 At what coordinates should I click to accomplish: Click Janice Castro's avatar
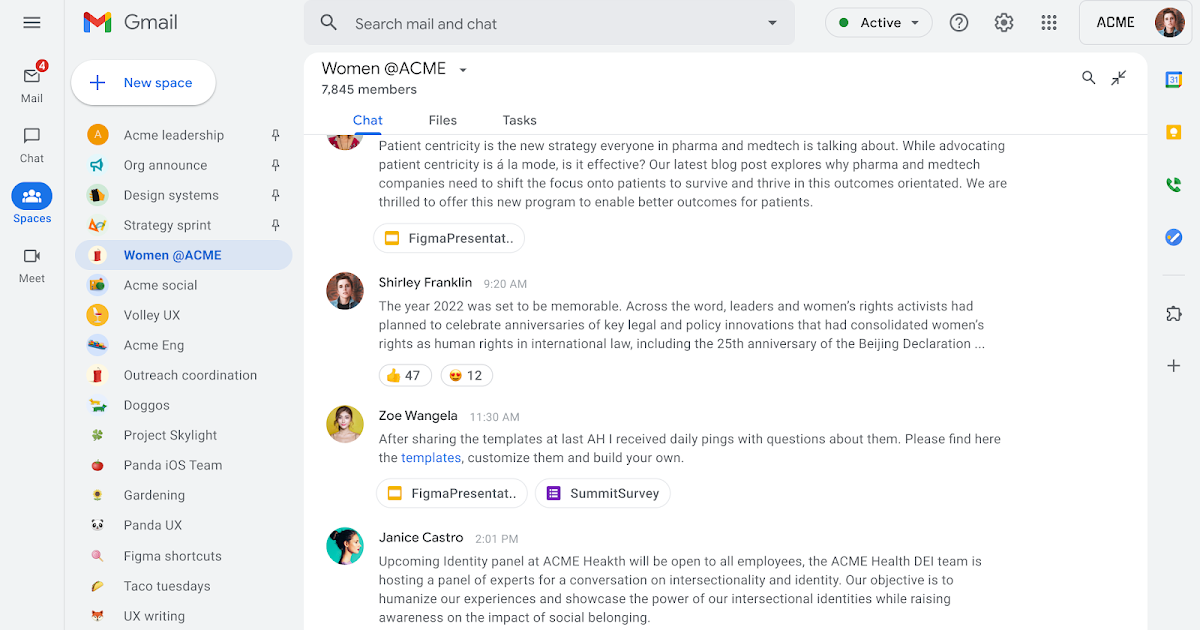(345, 546)
